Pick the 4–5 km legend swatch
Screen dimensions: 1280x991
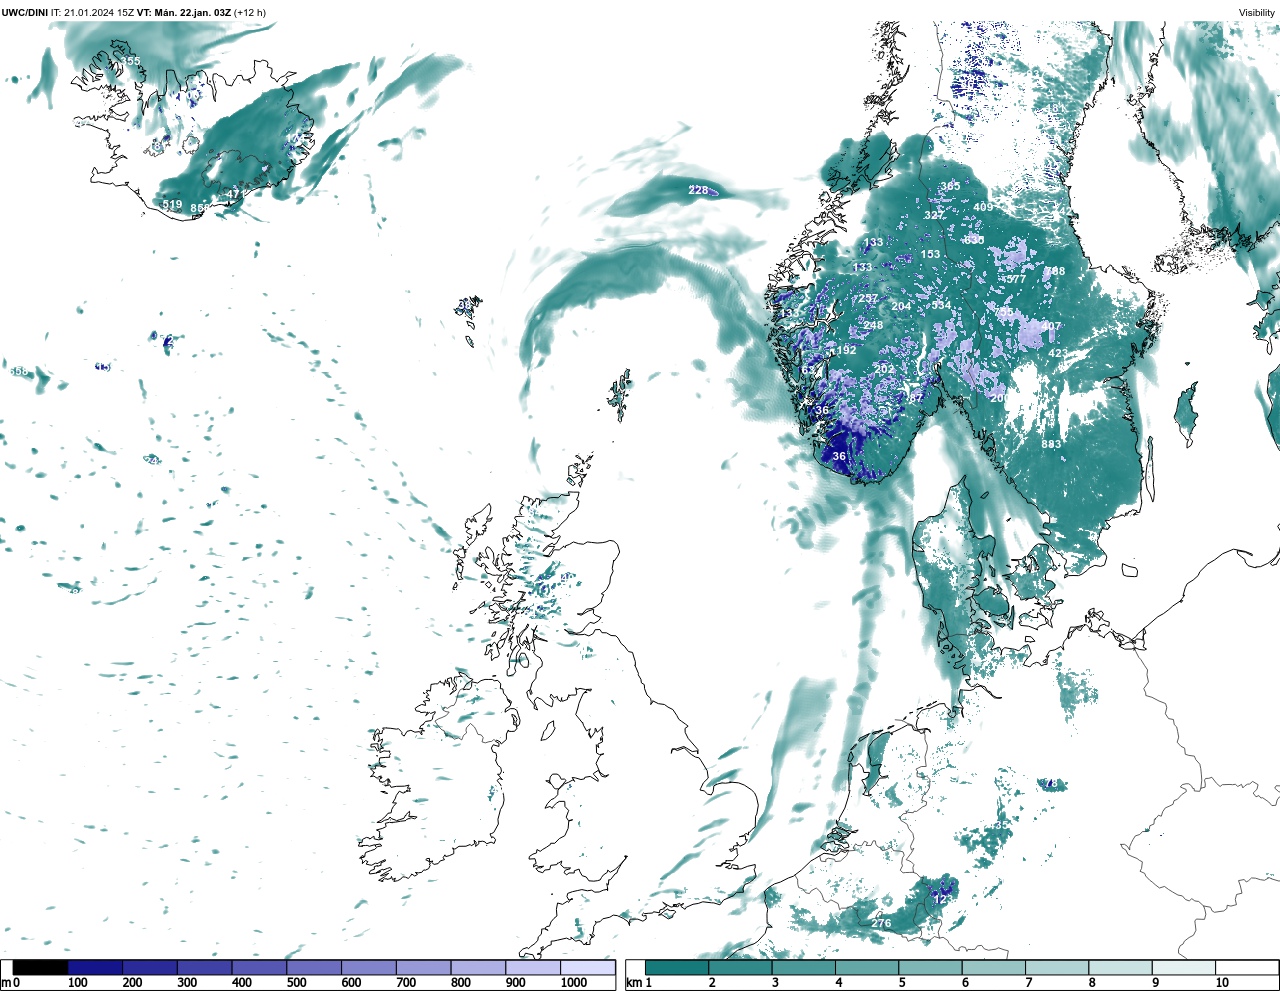(x=867, y=968)
